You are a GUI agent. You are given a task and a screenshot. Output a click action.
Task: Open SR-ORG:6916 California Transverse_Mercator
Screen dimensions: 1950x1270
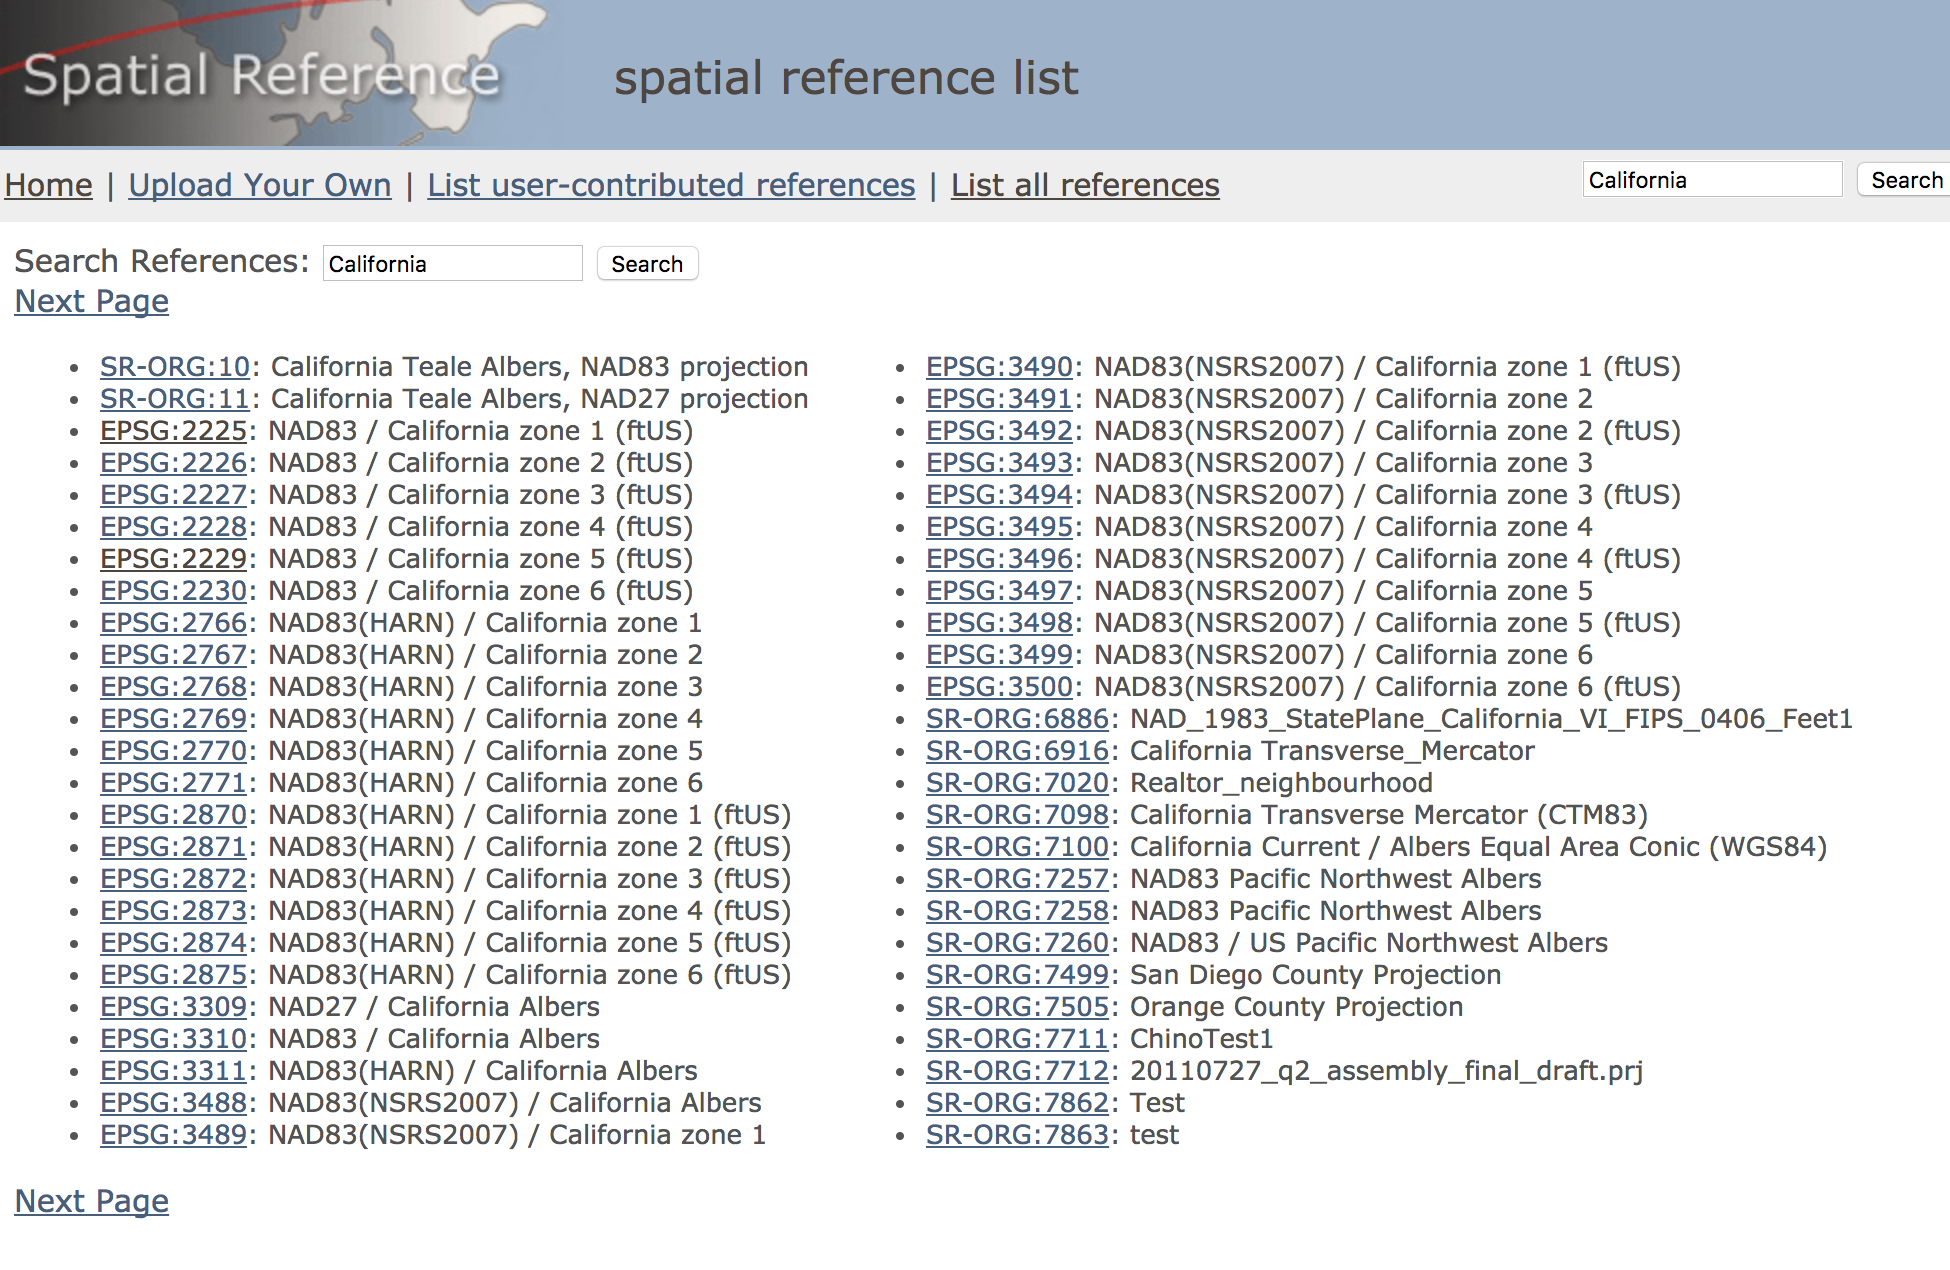[x=1018, y=751]
